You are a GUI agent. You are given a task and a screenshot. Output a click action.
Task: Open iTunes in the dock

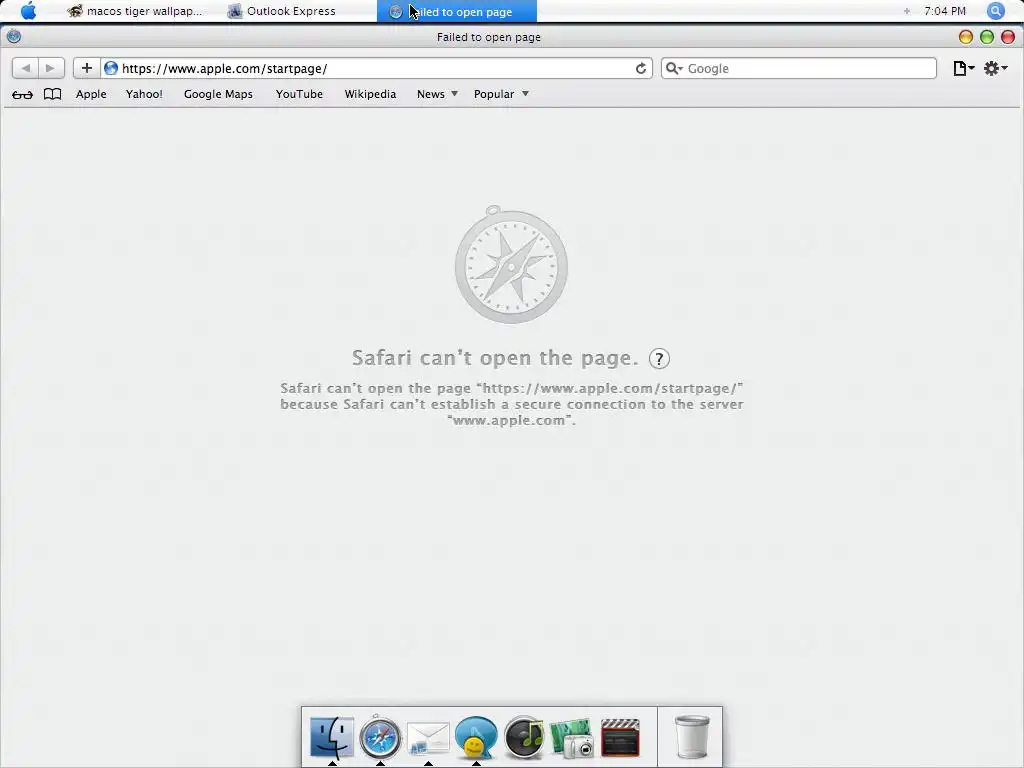pos(524,737)
